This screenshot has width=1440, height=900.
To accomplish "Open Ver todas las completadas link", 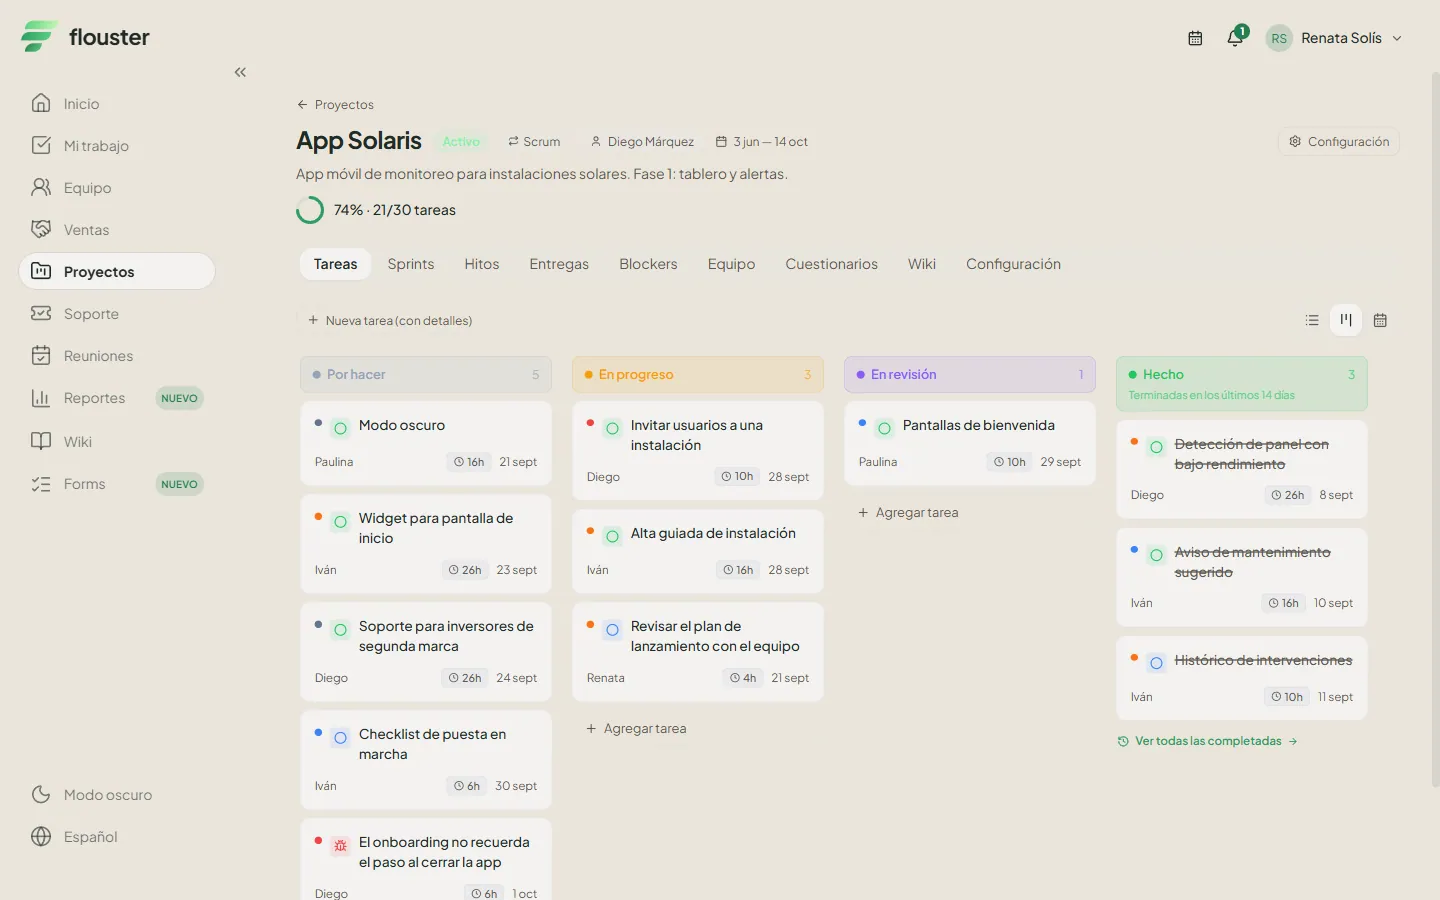I will (x=1208, y=741).
